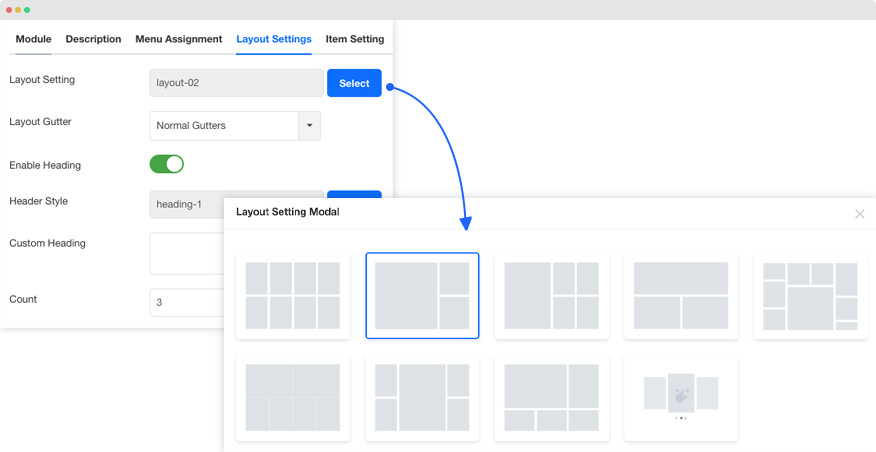Click the Layout Gutter label
The width and height of the screenshot is (876, 452).
40,122
